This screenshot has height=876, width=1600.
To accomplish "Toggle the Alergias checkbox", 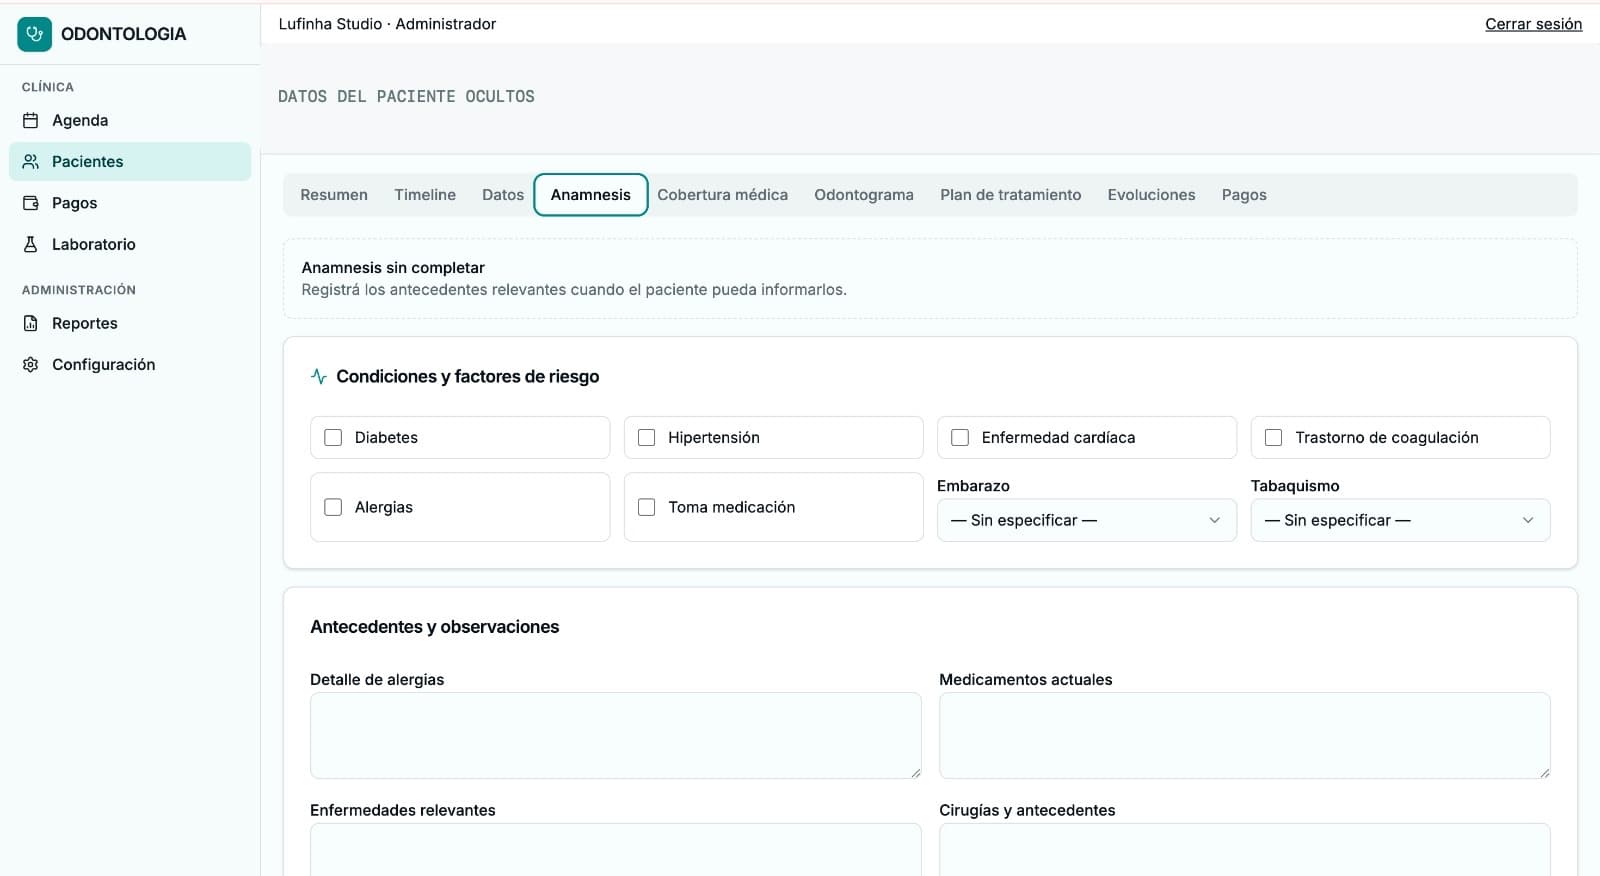I will pyautogui.click(x=333, y=507).
